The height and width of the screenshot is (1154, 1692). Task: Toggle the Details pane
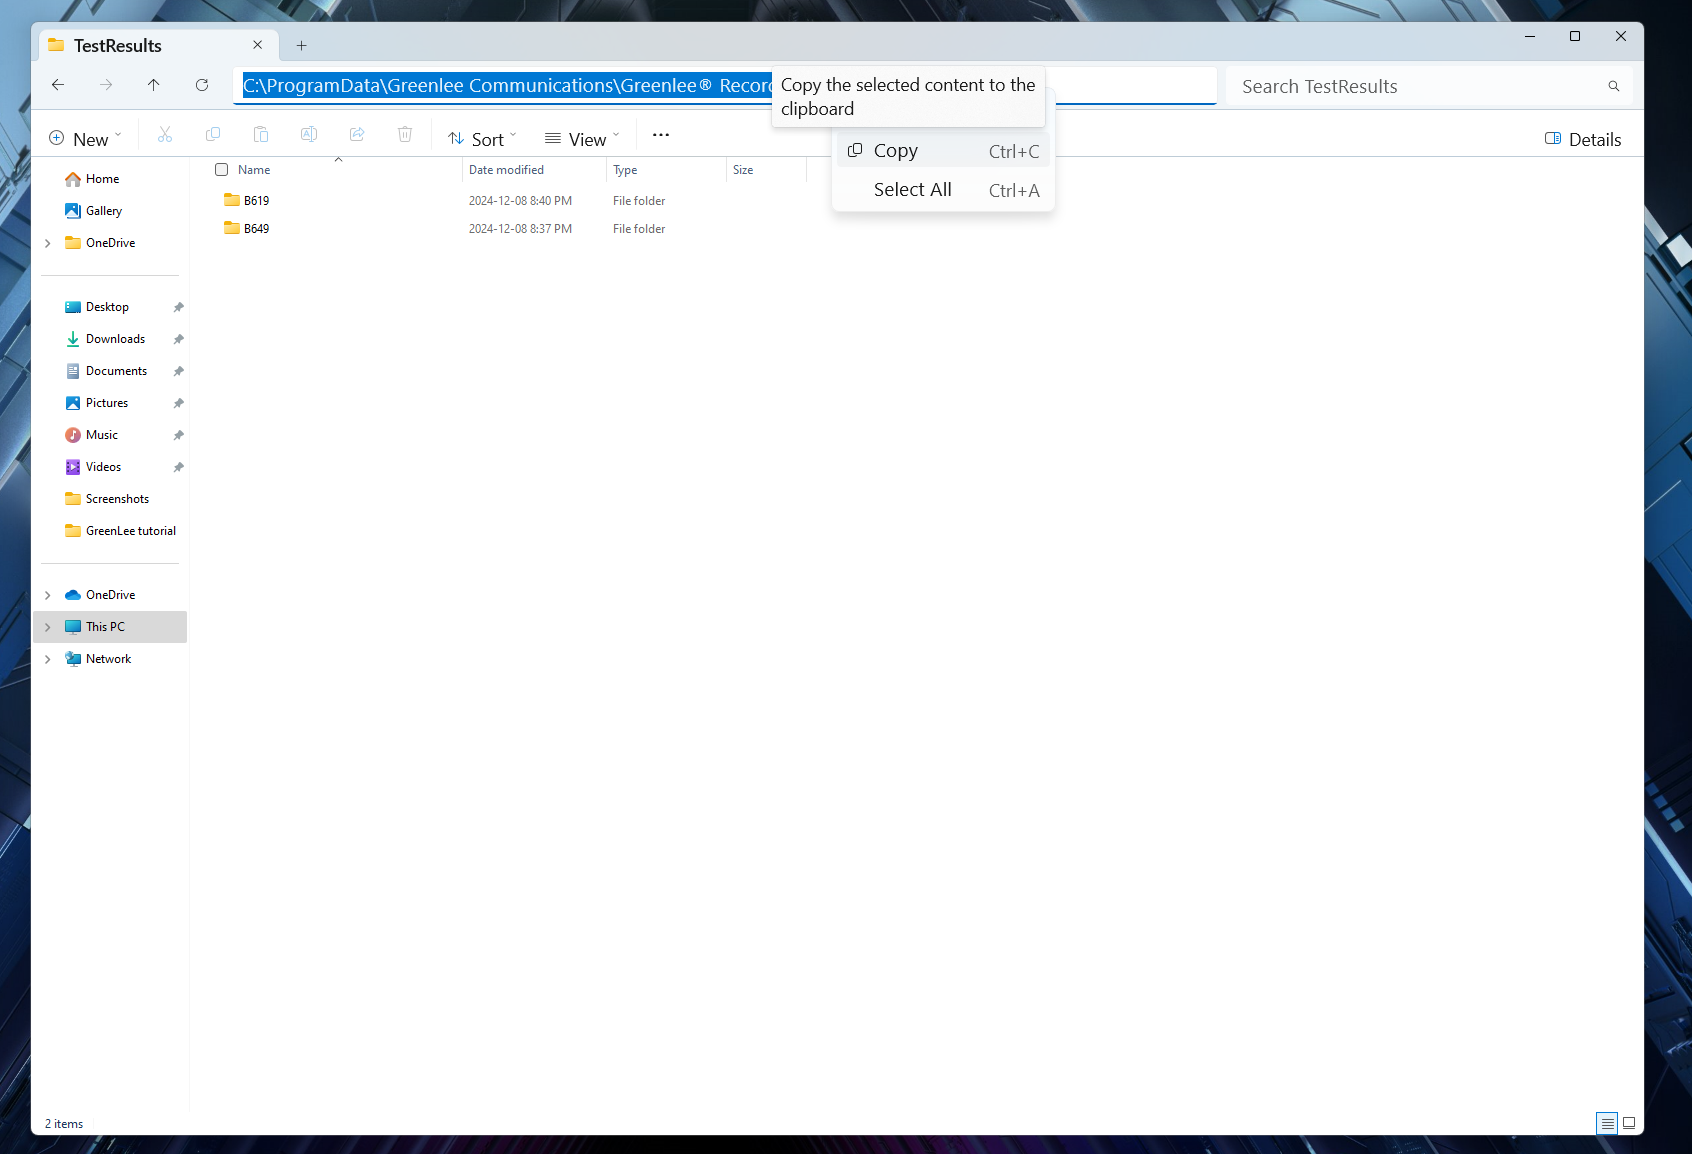coord(1582,139)
